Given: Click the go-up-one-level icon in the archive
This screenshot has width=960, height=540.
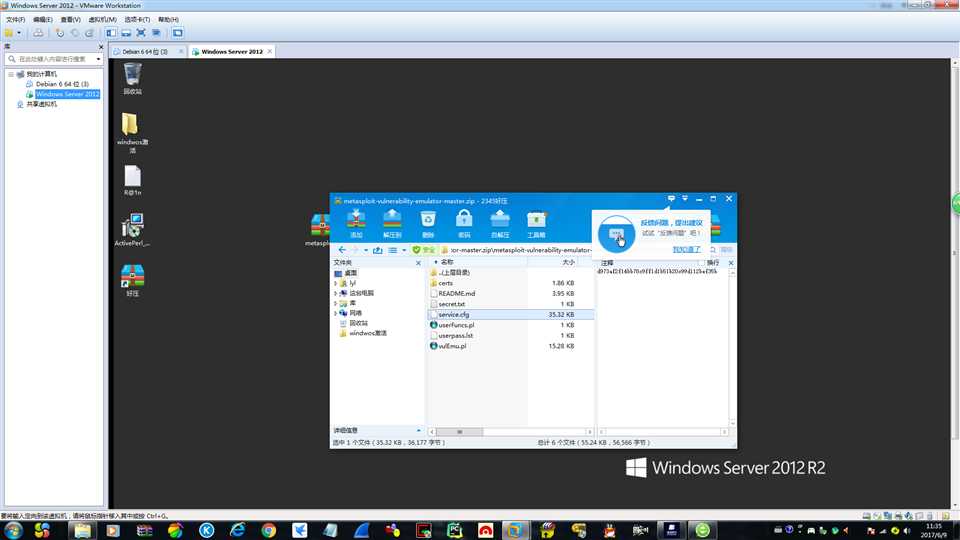Looking at the screenshot, I should click(378, 250).
